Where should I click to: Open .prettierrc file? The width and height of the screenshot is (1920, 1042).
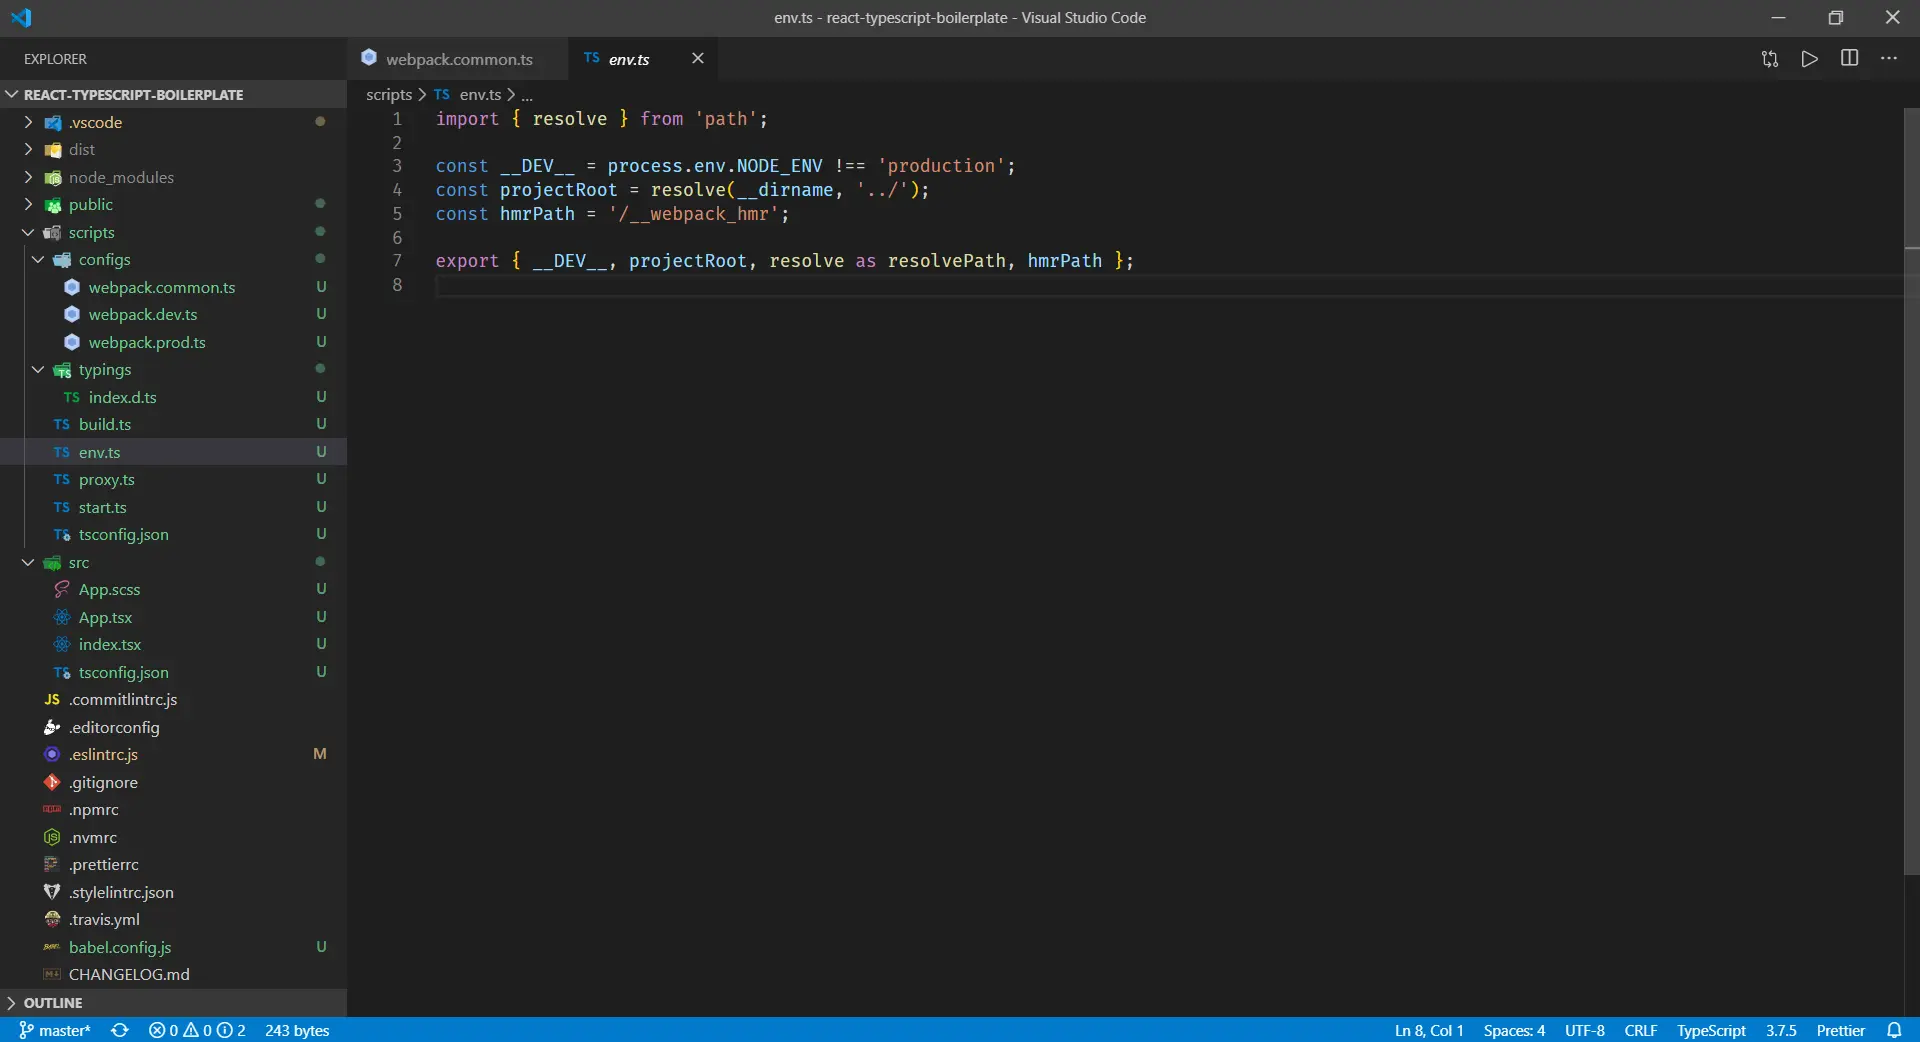173,864
